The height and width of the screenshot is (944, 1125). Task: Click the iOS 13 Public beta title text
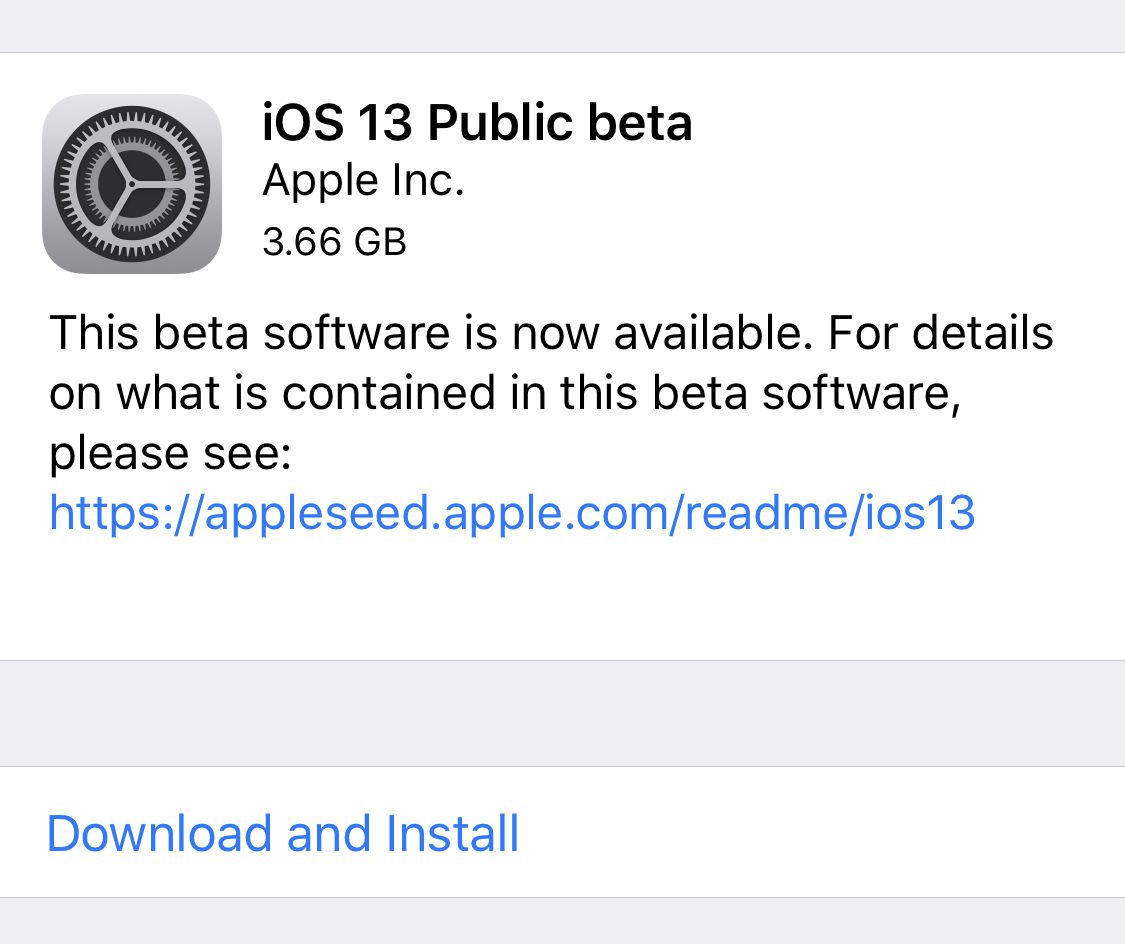point(477,122)
